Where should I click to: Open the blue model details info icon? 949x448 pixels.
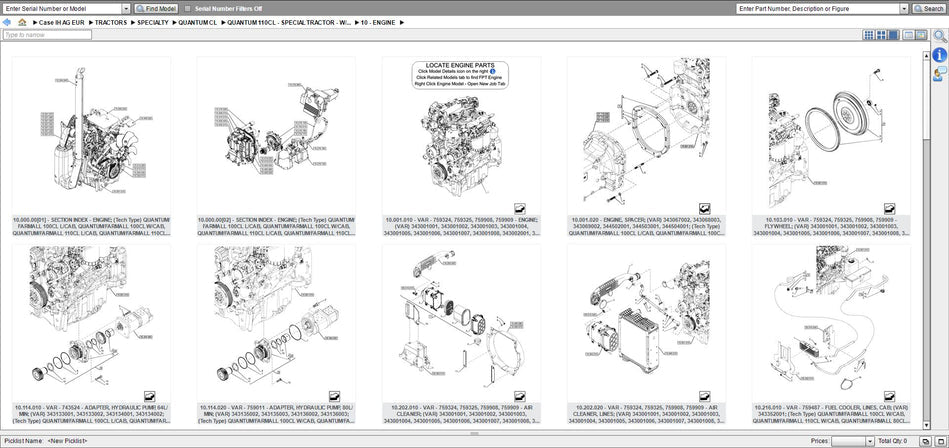click(x=940, y=55)
